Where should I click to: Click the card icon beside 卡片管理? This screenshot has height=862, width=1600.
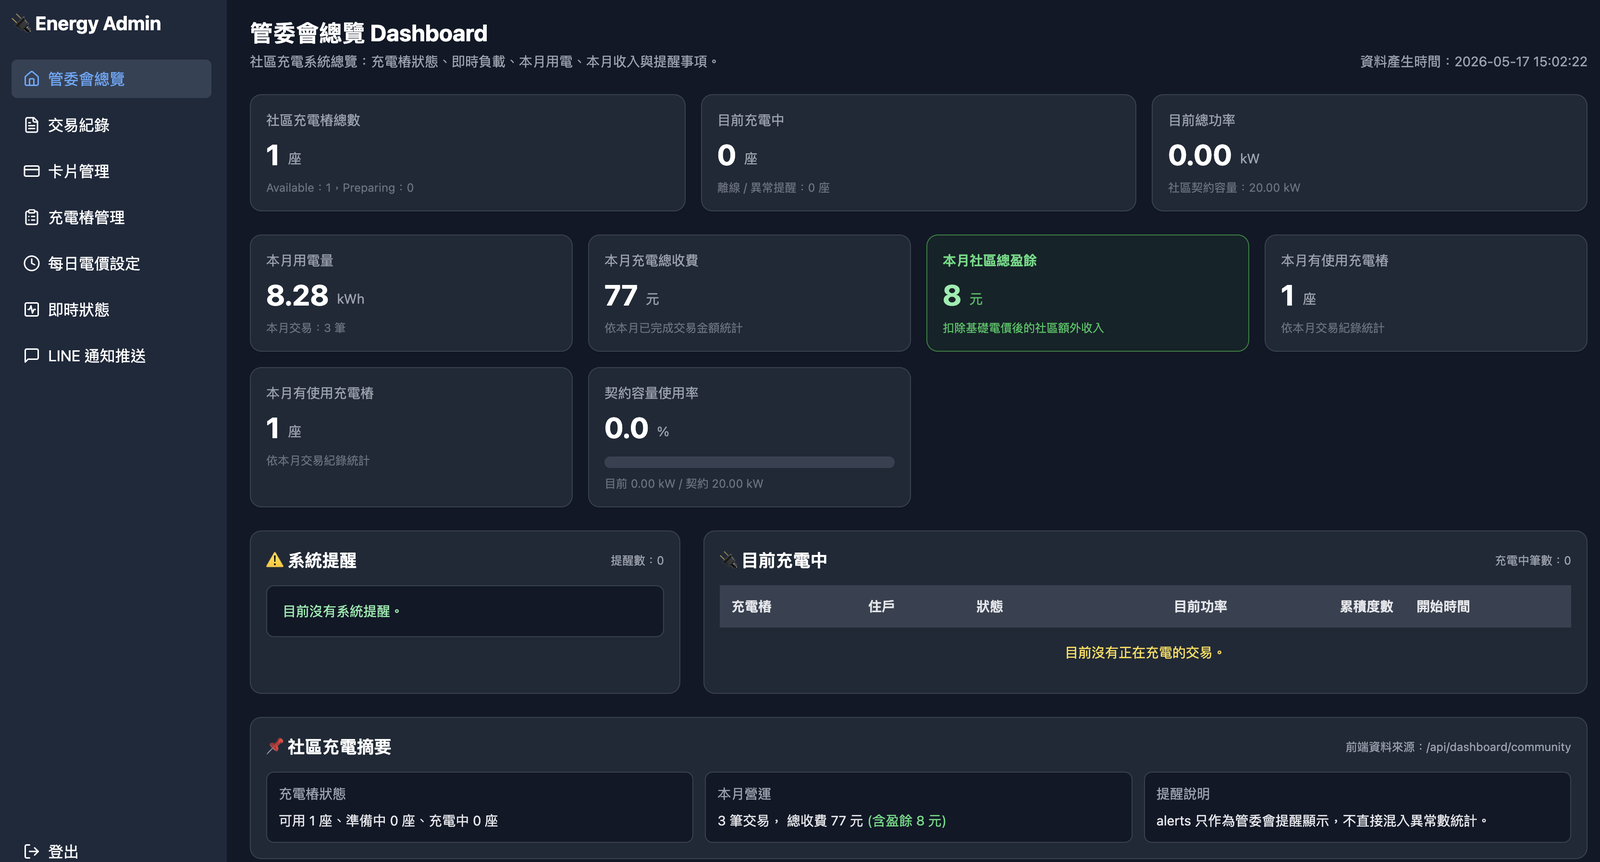(x=32, y=171)
